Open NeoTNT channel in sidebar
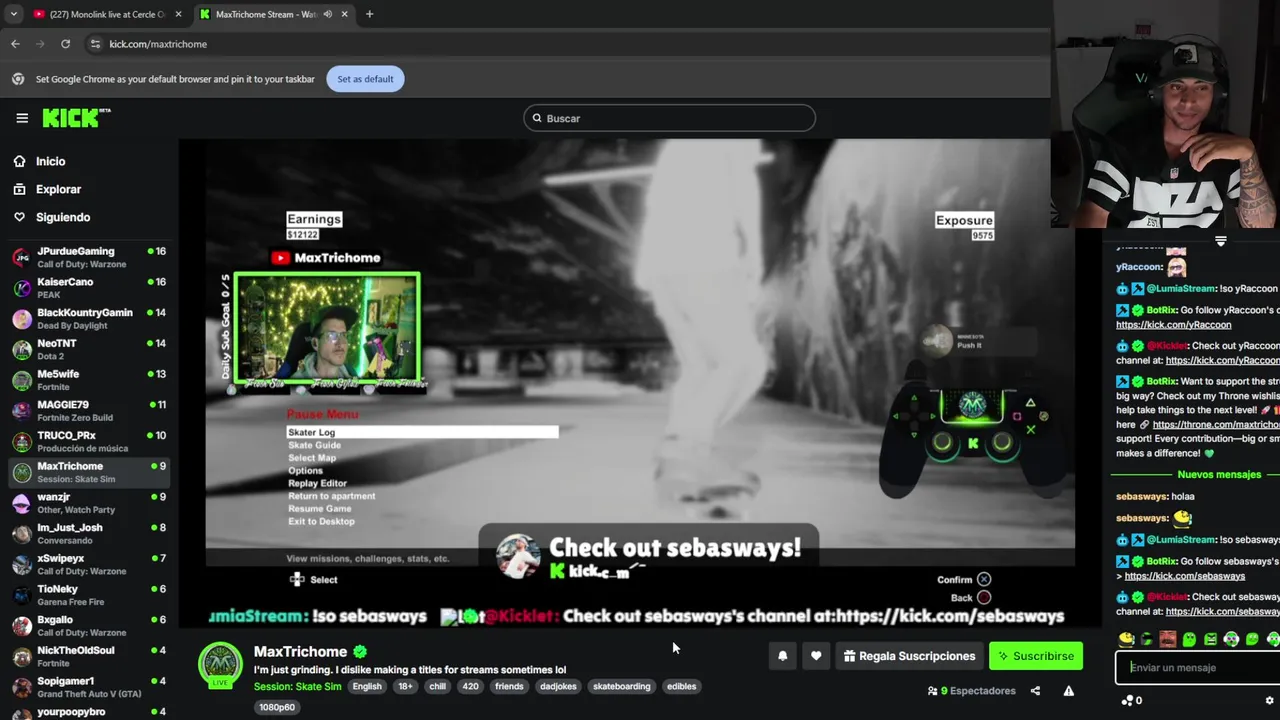This screenshot has height=720, width=1280. pyautogui.click(x=89, y=349)
